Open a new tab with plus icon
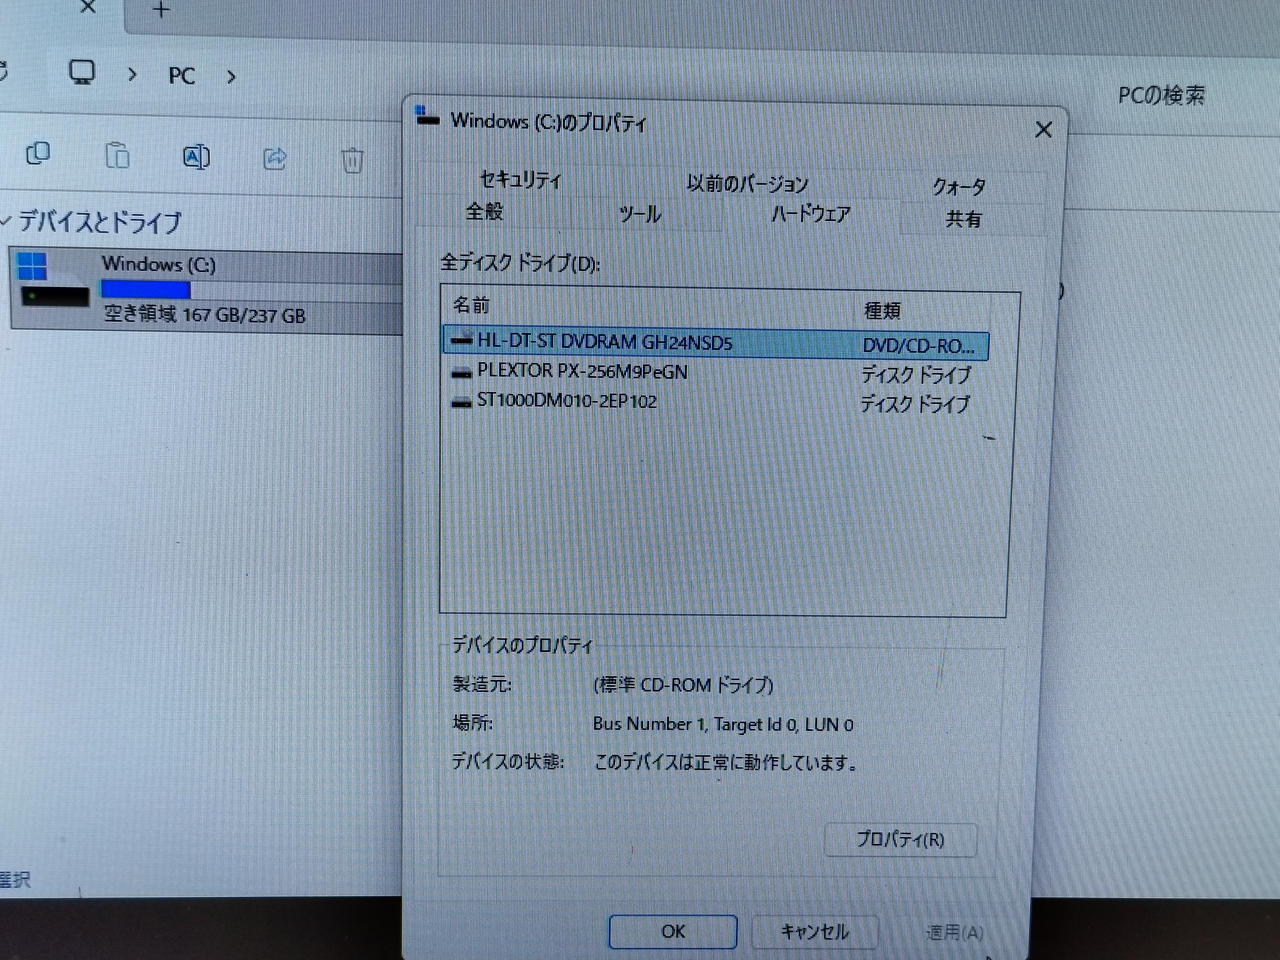Screen dimensions: 1280x960 point(161,10)
